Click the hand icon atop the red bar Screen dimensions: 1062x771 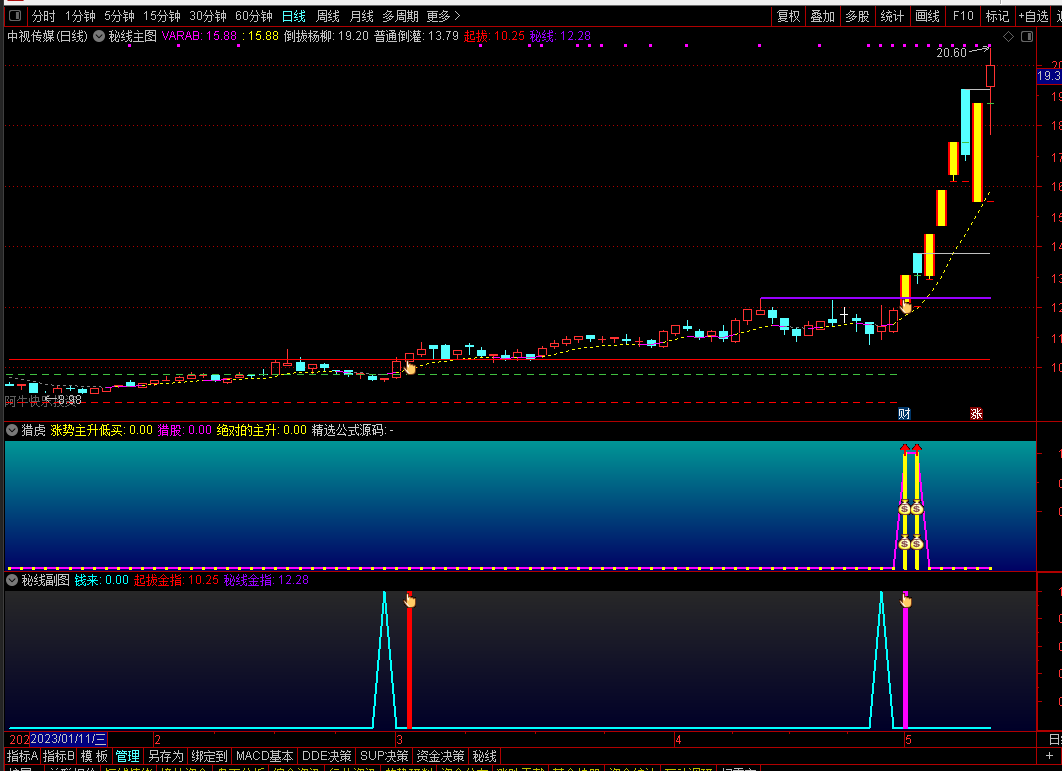(410, 600)
